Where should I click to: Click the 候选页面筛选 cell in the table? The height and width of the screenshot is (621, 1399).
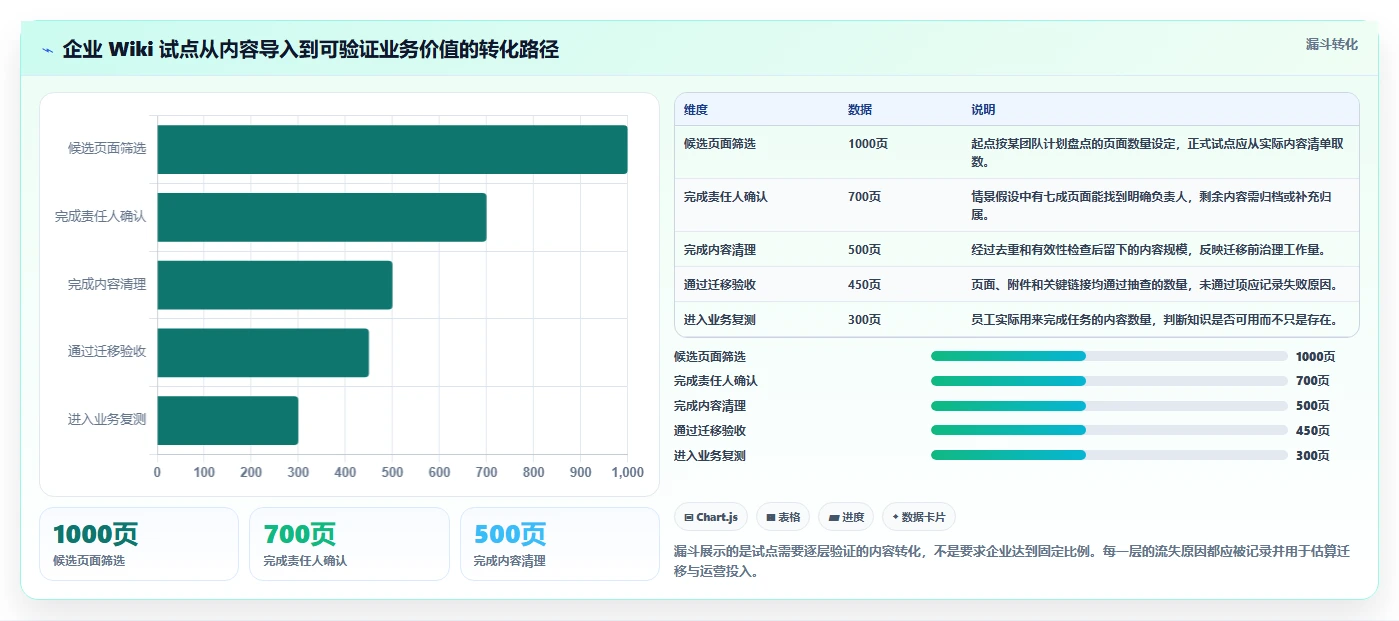pyautogui.click(x=720, y=144)
